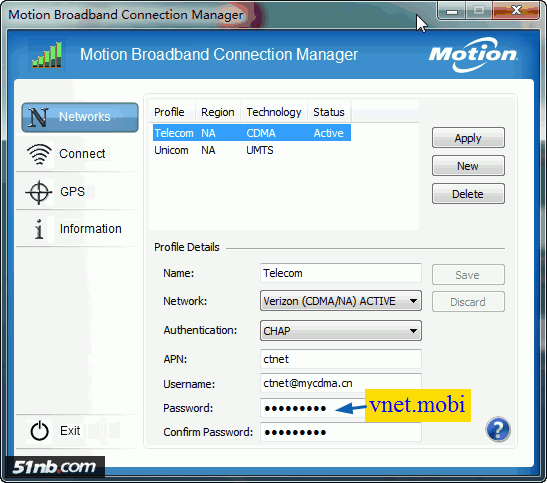
Task: Click the Apply button
Action: [468, 138]
